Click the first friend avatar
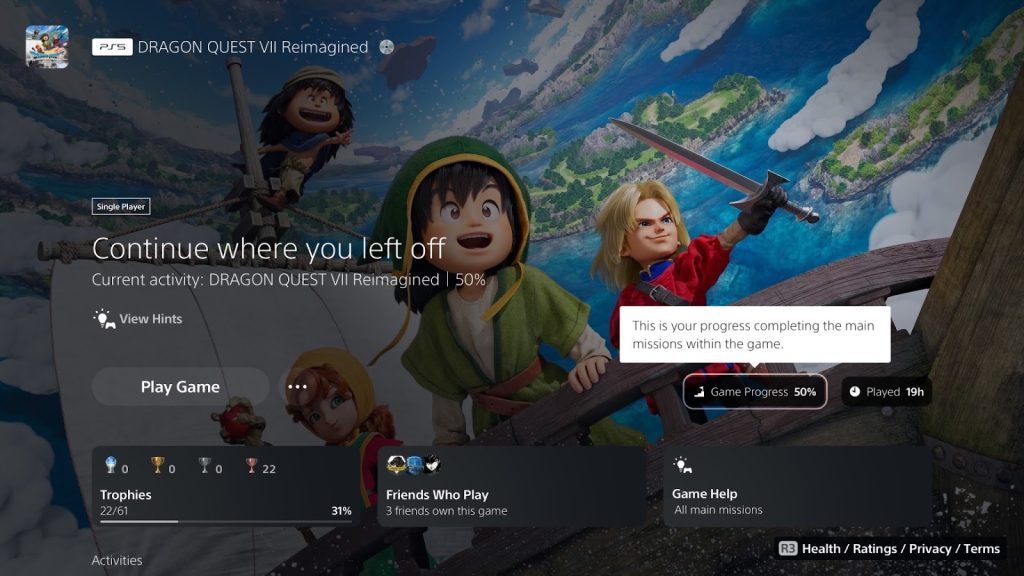This screenshot has width=1024, height=576. coord(396,465)
